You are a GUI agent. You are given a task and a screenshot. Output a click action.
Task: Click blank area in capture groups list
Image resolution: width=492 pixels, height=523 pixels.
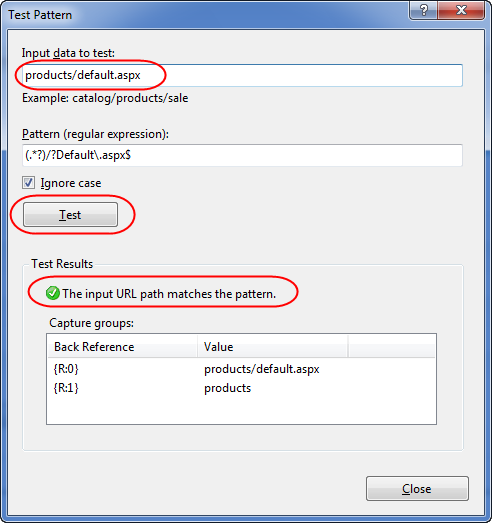click(241, 410)
